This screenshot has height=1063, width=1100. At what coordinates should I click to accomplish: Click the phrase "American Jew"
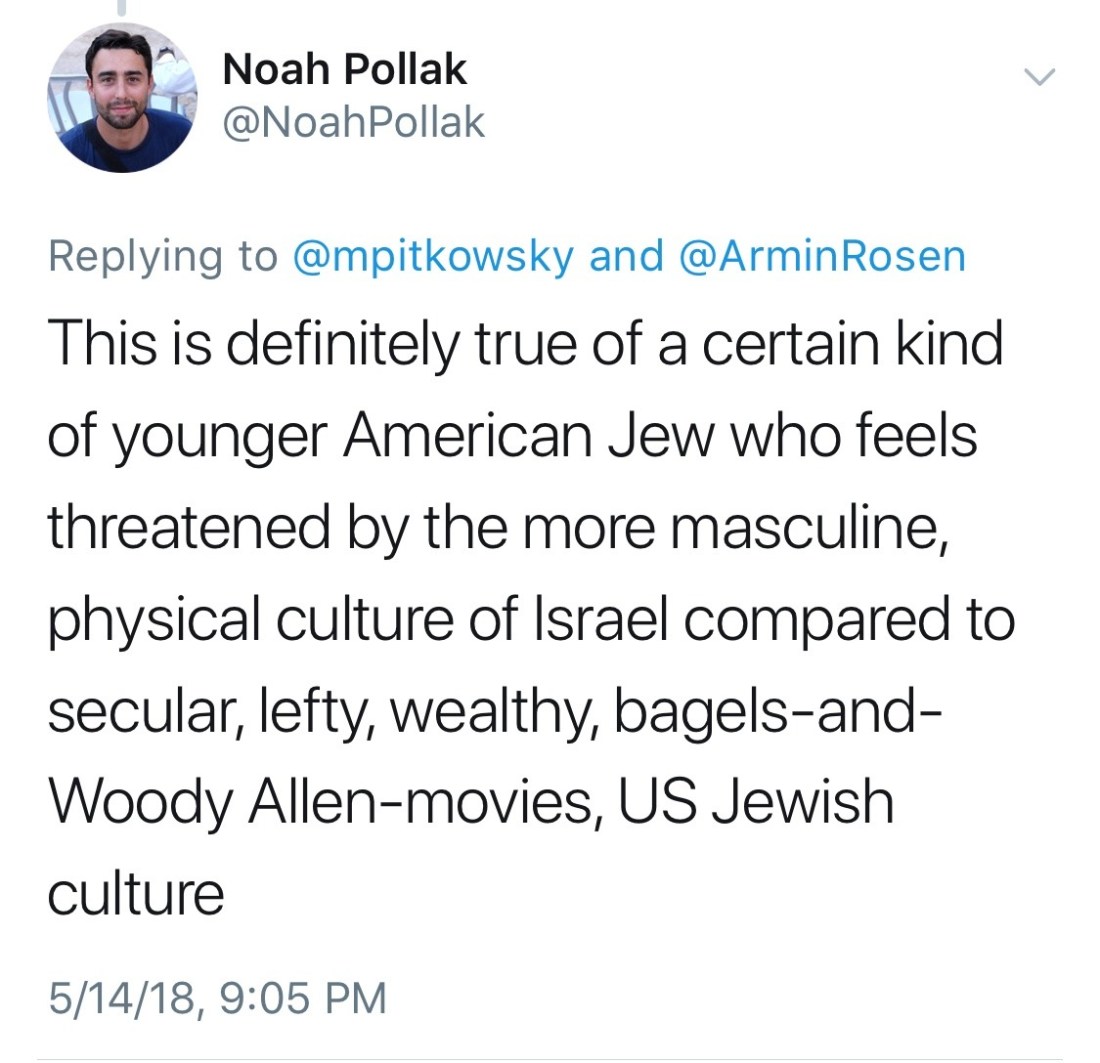pos(535,436)
